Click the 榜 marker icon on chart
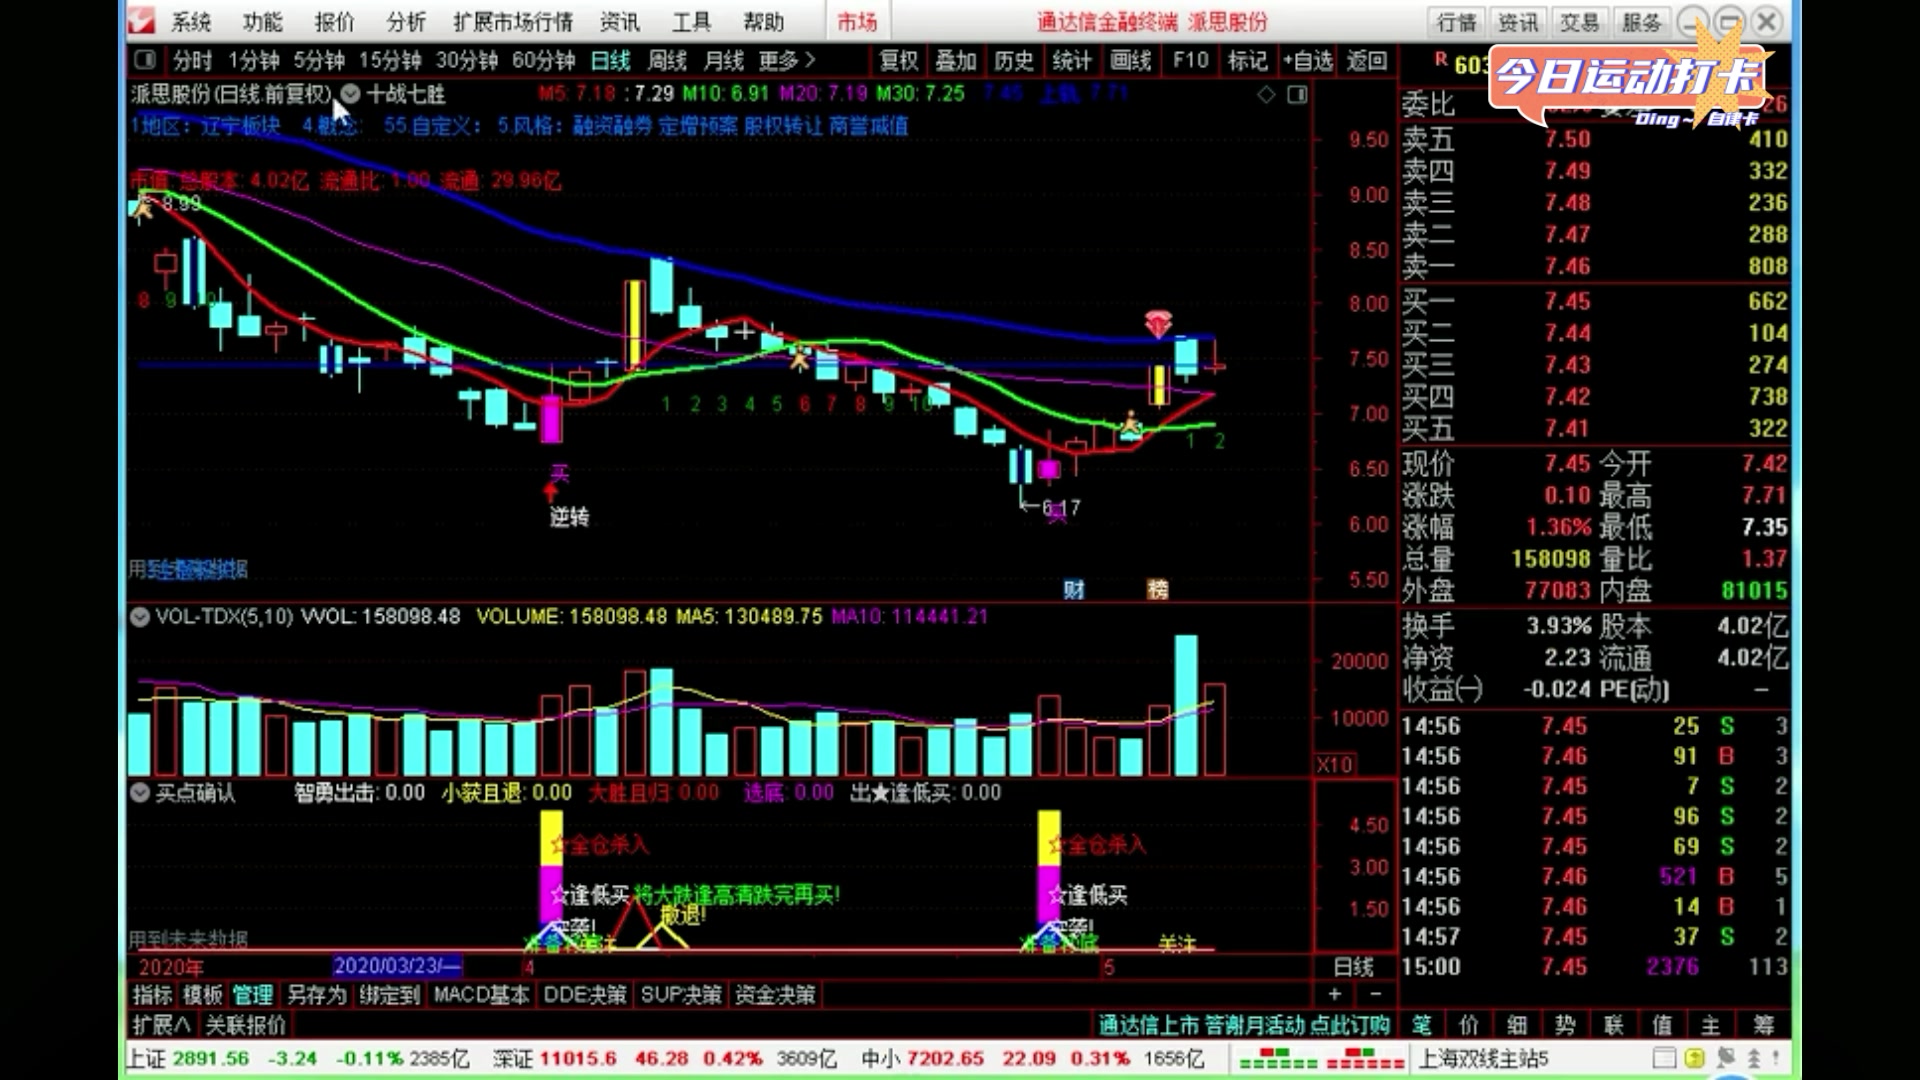The width and height of the screenshot is (1920, 1080). tap(1157, 589)
